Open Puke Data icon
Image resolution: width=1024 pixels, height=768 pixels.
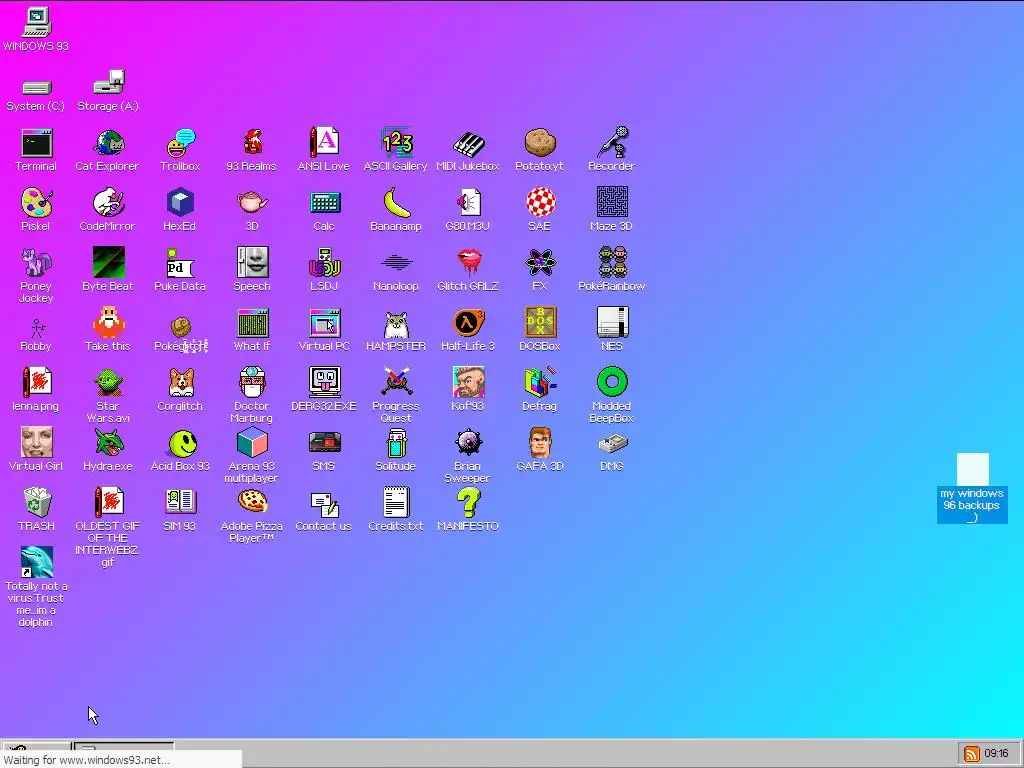pyautogui.click(x=180, y=263)
